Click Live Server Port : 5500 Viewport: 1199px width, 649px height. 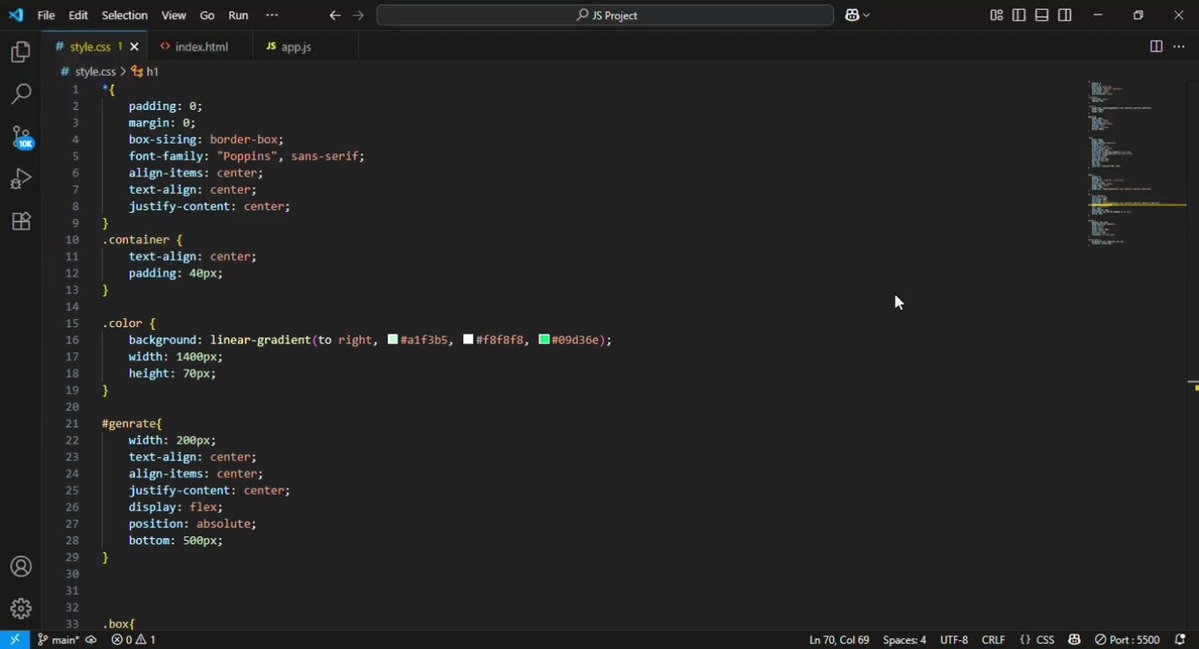coord(1127,640)
